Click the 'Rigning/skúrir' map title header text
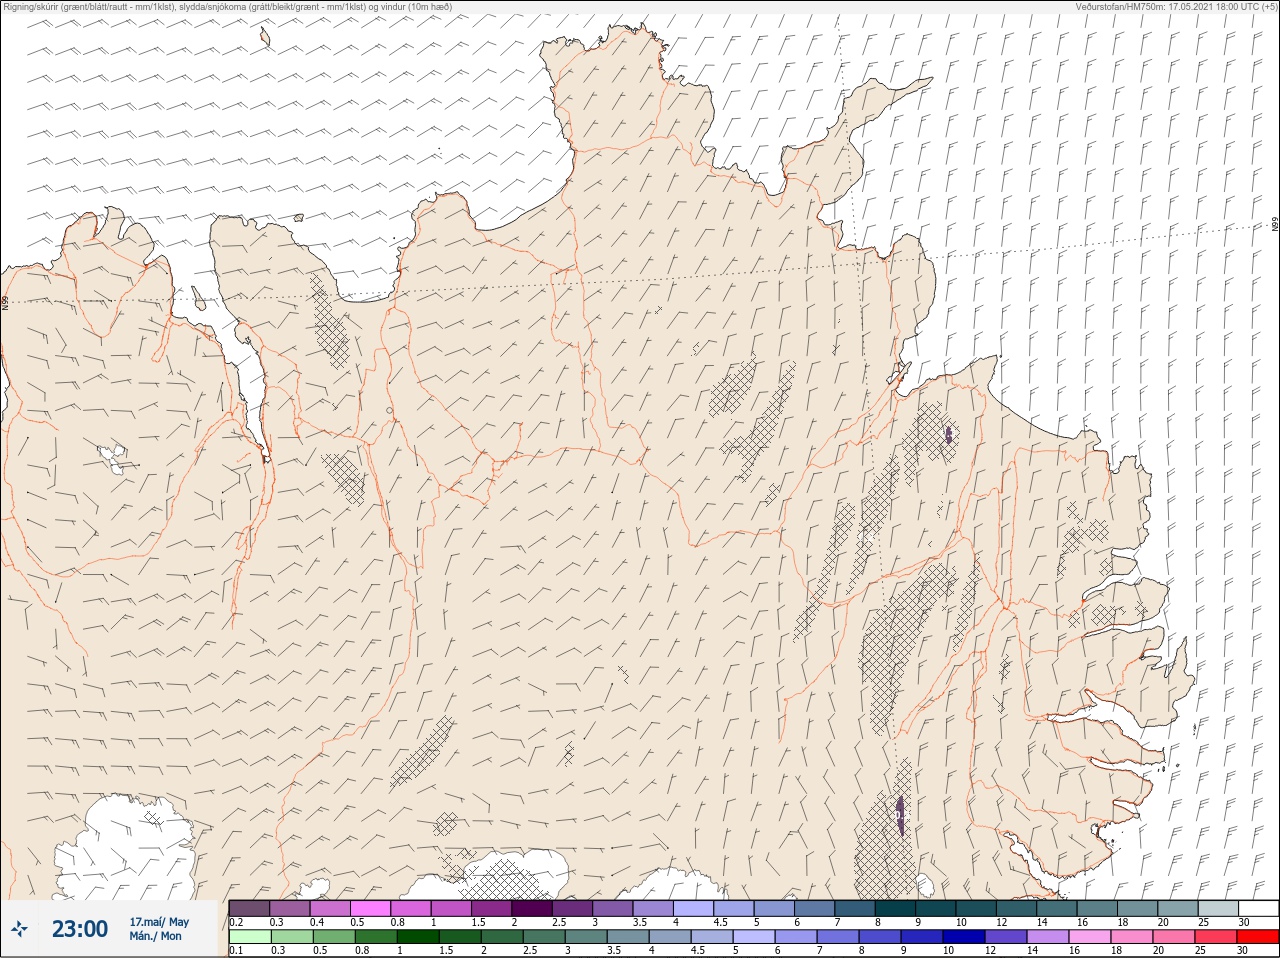This screenshot has height=958, width=1280. (x=228, y=6)
